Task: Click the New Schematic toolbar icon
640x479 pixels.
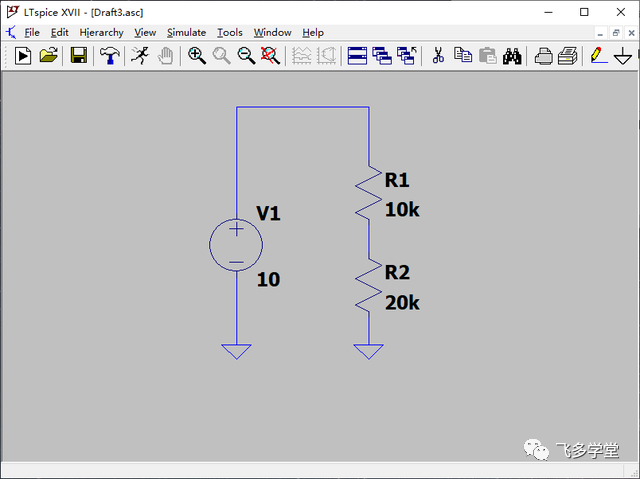Action: coord(23,55)
